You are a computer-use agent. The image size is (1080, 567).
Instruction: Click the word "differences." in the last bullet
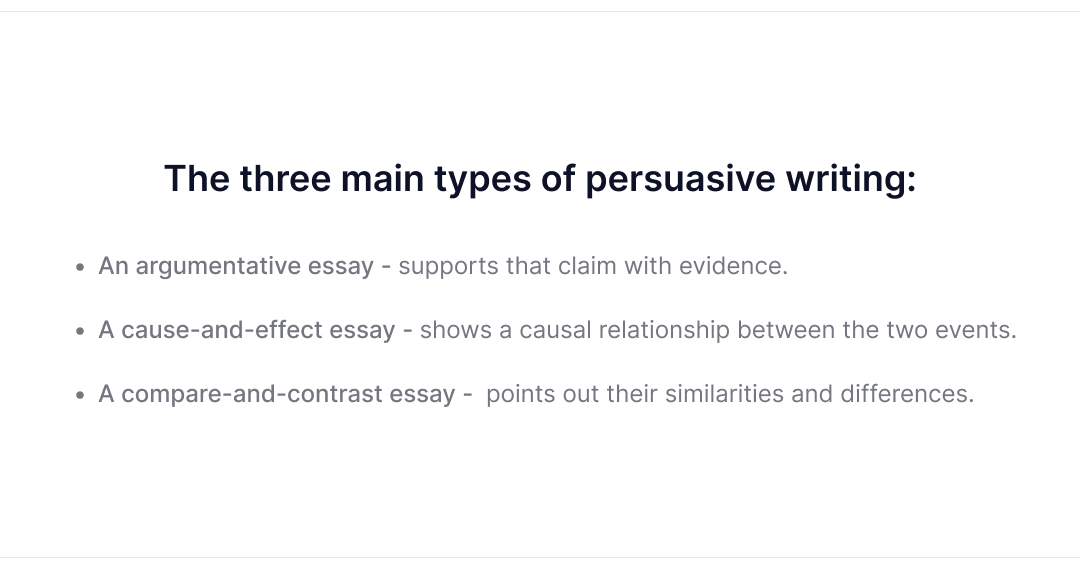click(907, 394)
